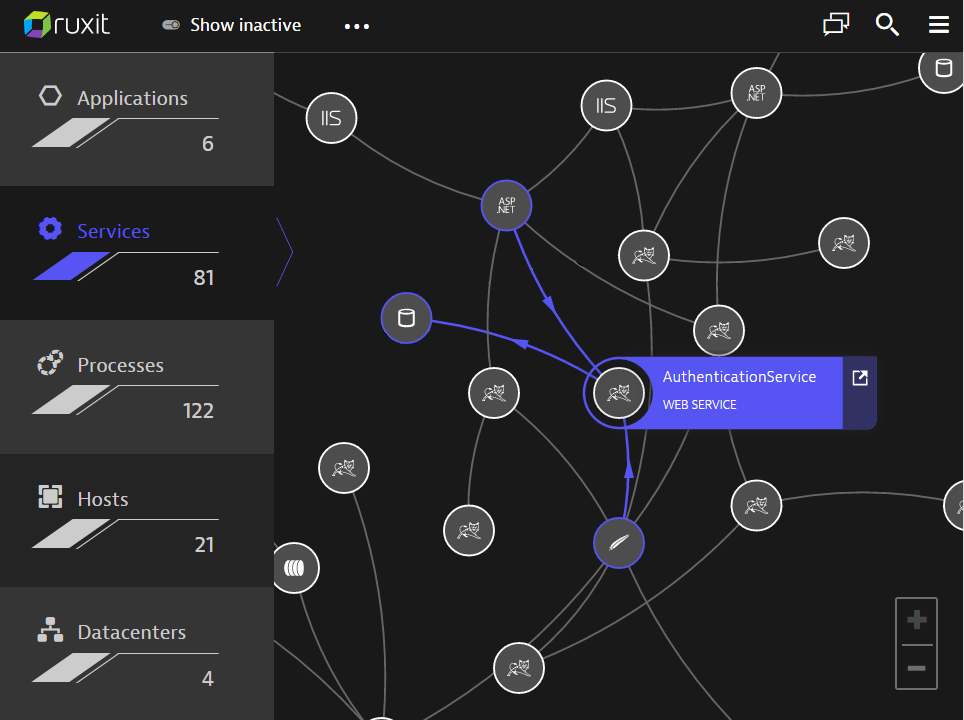
Task: Select the highlighted Apache feather node
Action: [618, 543]
